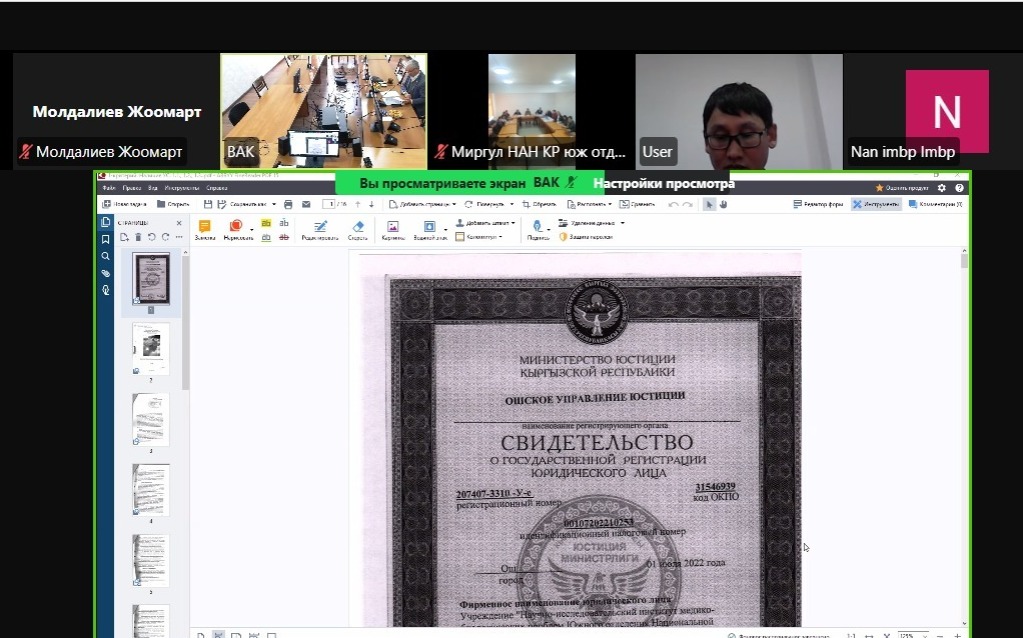Click the save floppy disk icon
The image size is (1023, 638).
click(207, 204)
